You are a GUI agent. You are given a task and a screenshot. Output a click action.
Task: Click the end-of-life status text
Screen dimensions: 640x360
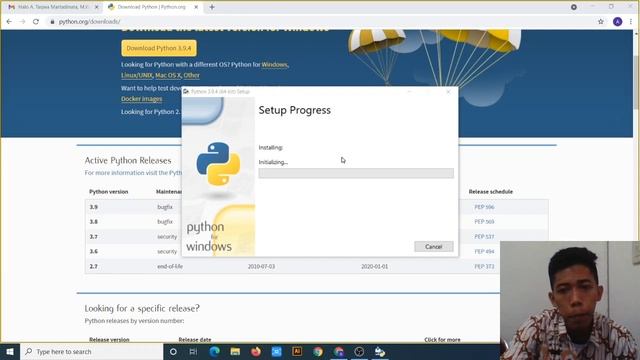(x=170, y=266)
